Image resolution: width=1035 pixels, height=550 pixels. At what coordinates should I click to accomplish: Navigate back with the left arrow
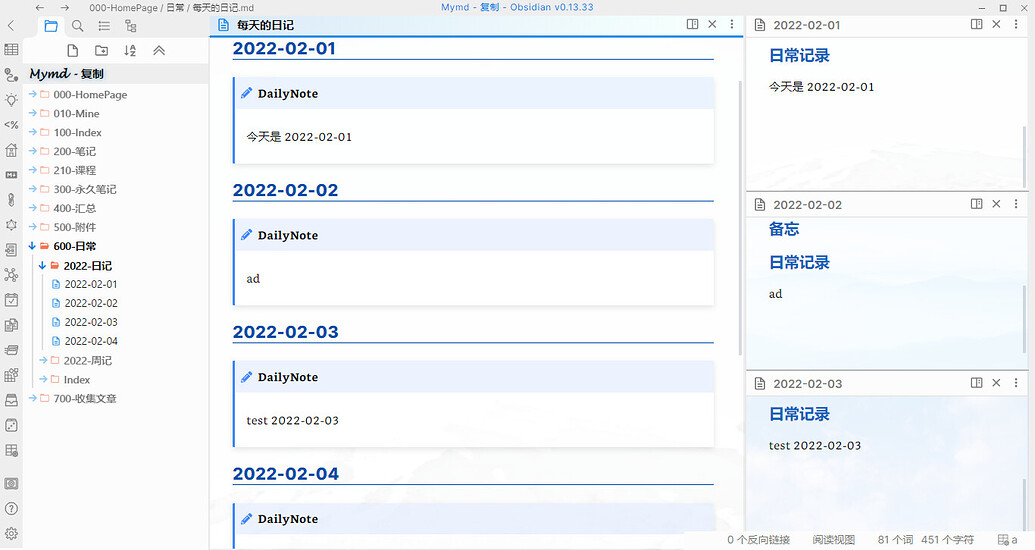point(40,7)
